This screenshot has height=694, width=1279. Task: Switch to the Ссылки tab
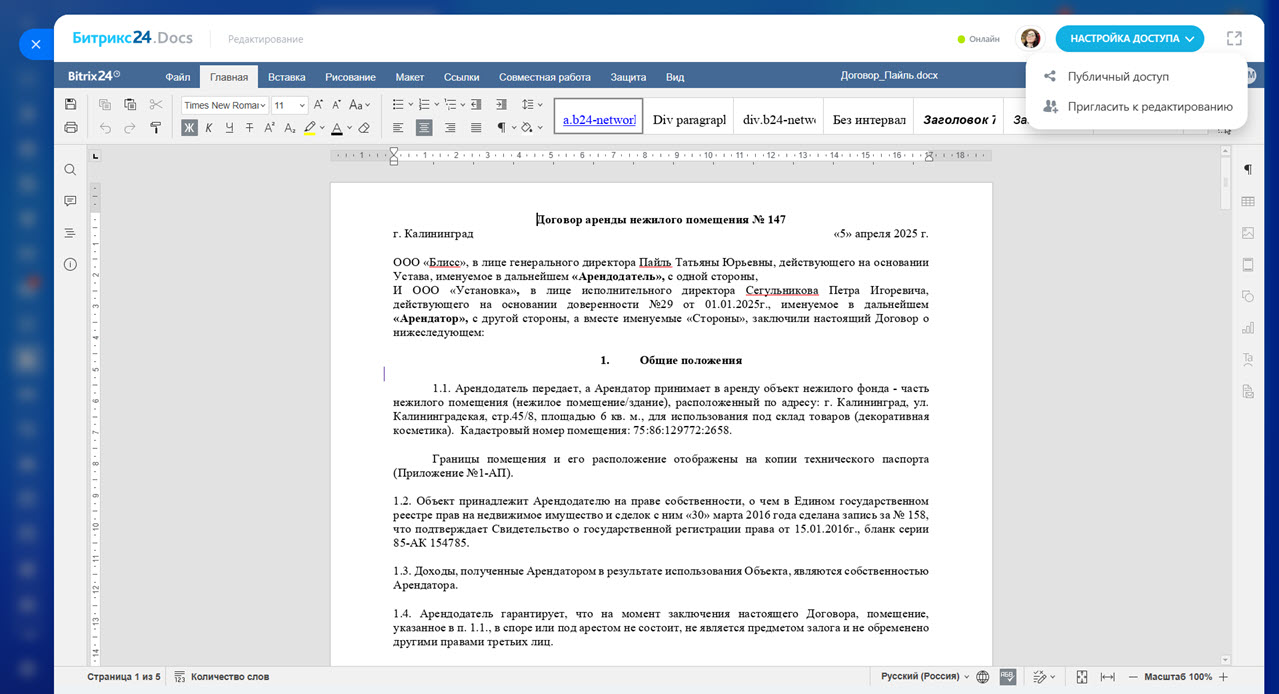click(462, 77)
